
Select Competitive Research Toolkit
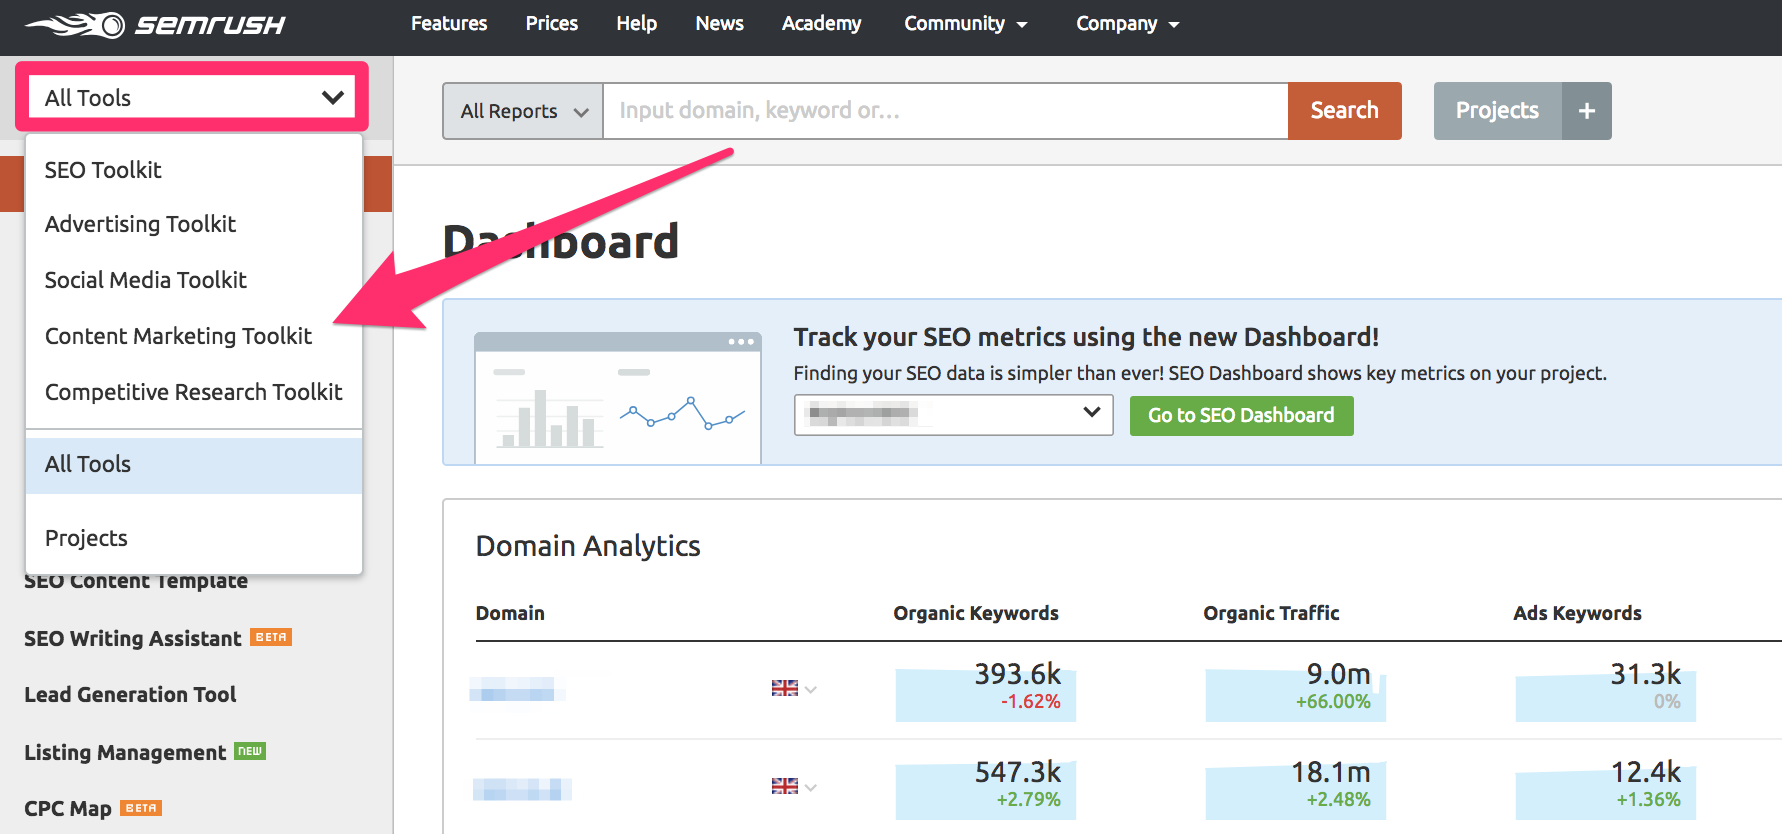coord(194,392)
